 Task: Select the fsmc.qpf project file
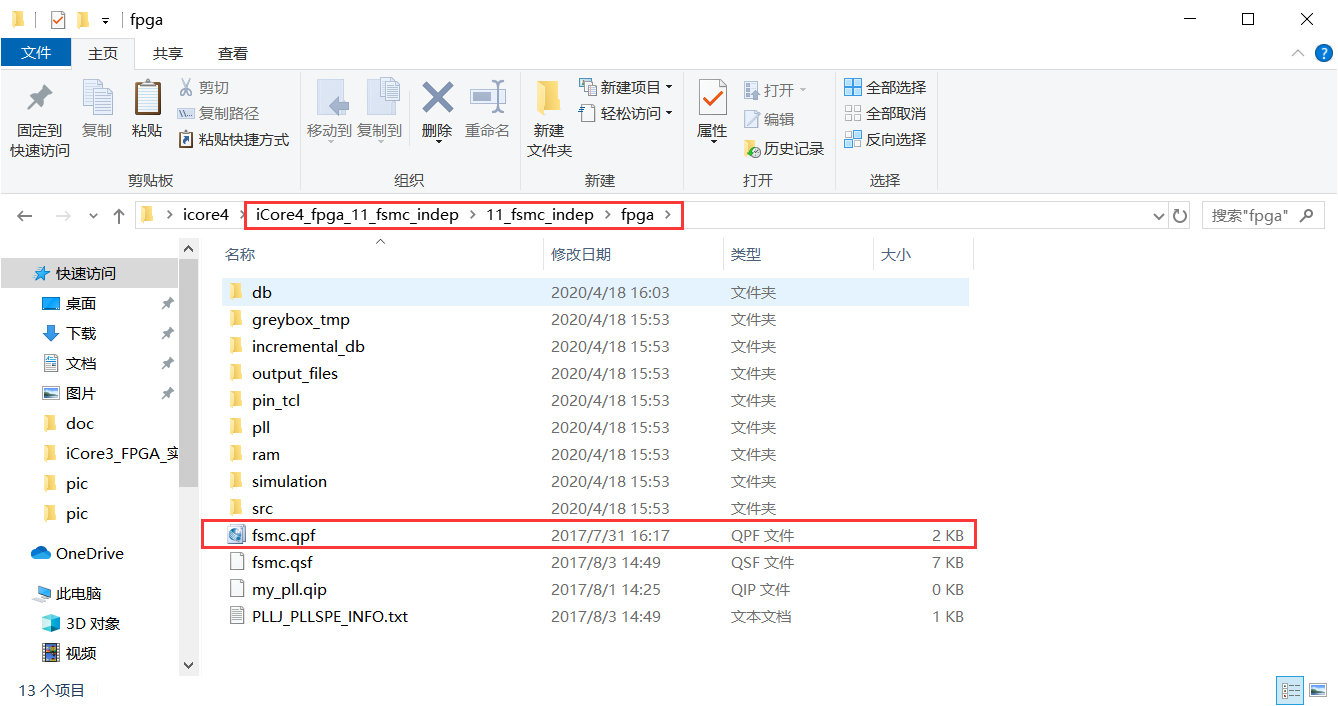pyautogui.click(x=284, y=536)
